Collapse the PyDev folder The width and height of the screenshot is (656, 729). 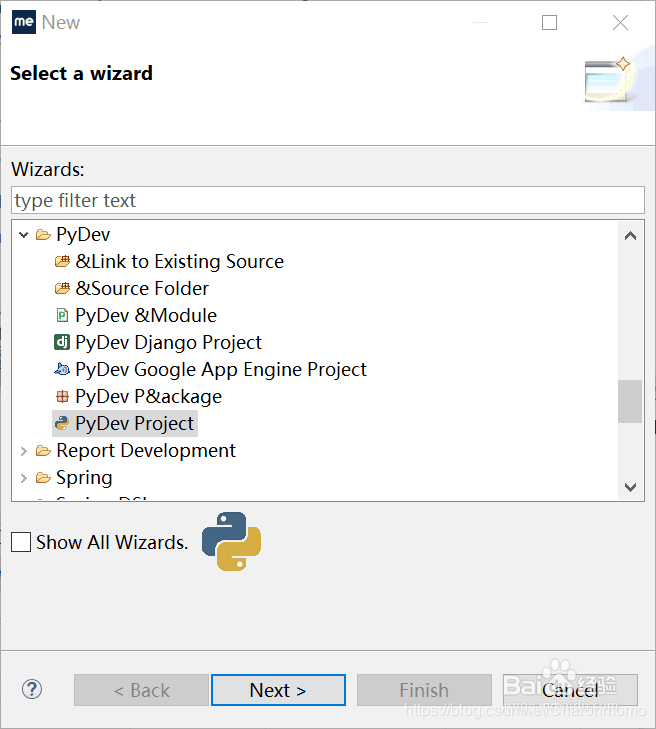coord(24,235)
